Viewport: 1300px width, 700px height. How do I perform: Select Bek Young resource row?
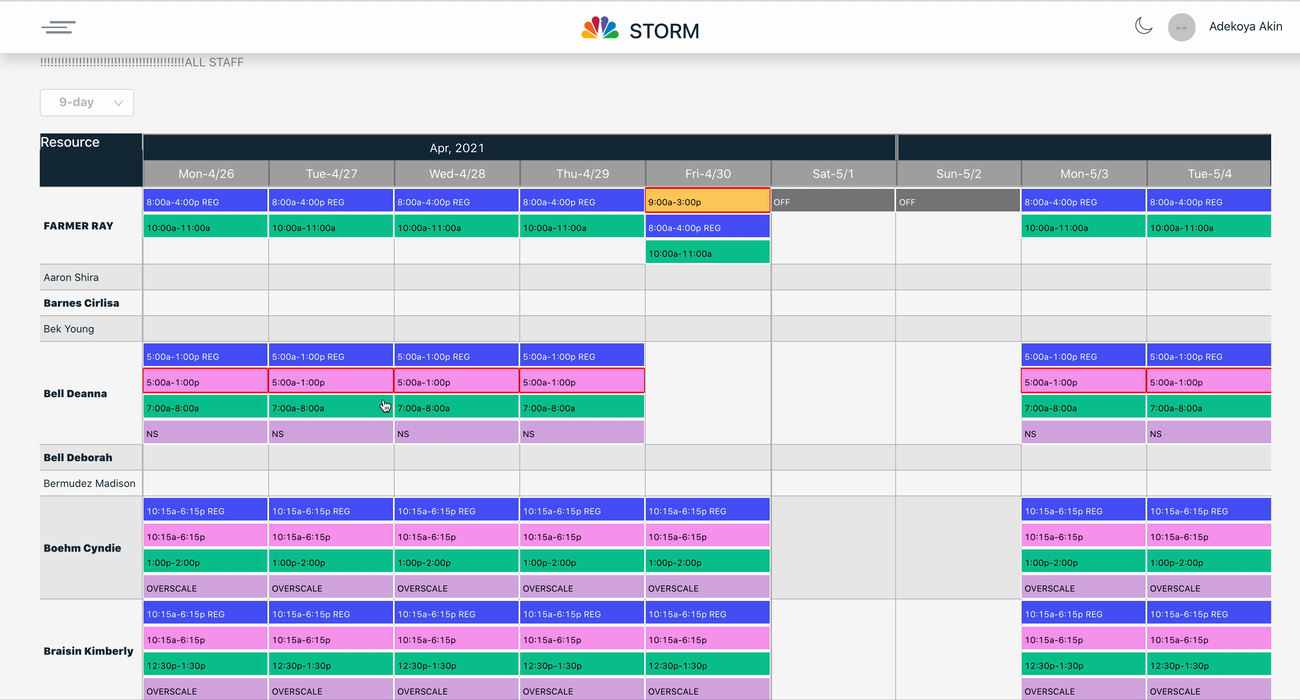(x=91, y=329)
